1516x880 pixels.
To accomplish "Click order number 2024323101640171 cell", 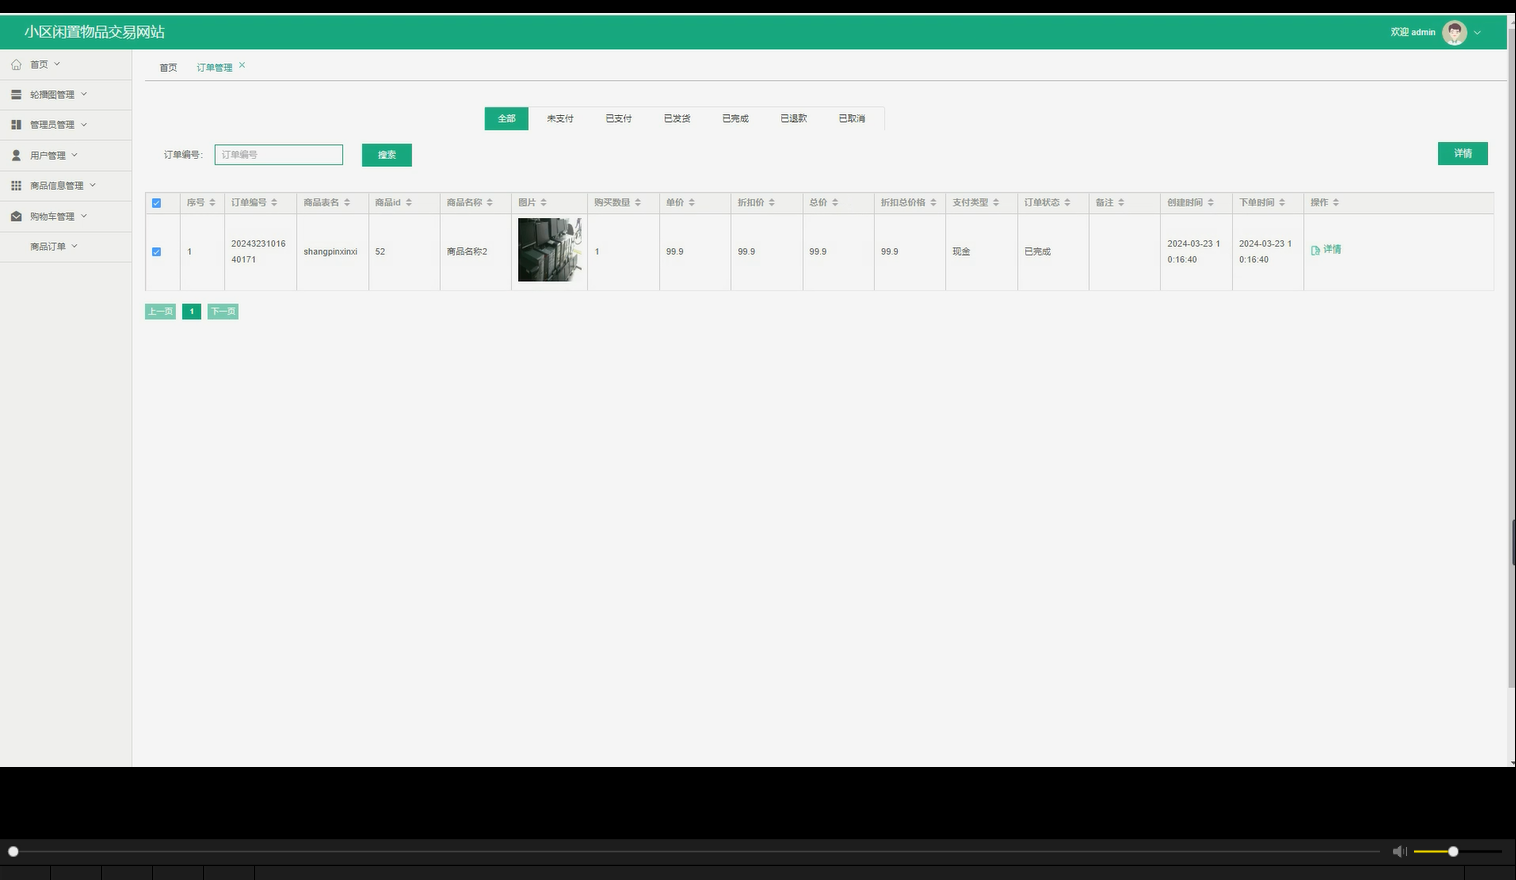I will pyautogui.click(x=259, y=252).
